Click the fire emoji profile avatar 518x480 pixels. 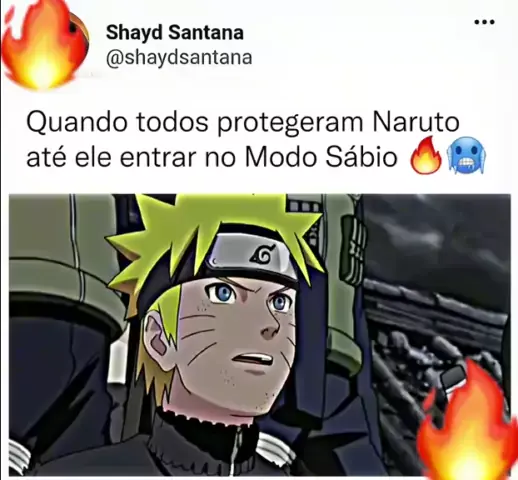coord(46,44)
